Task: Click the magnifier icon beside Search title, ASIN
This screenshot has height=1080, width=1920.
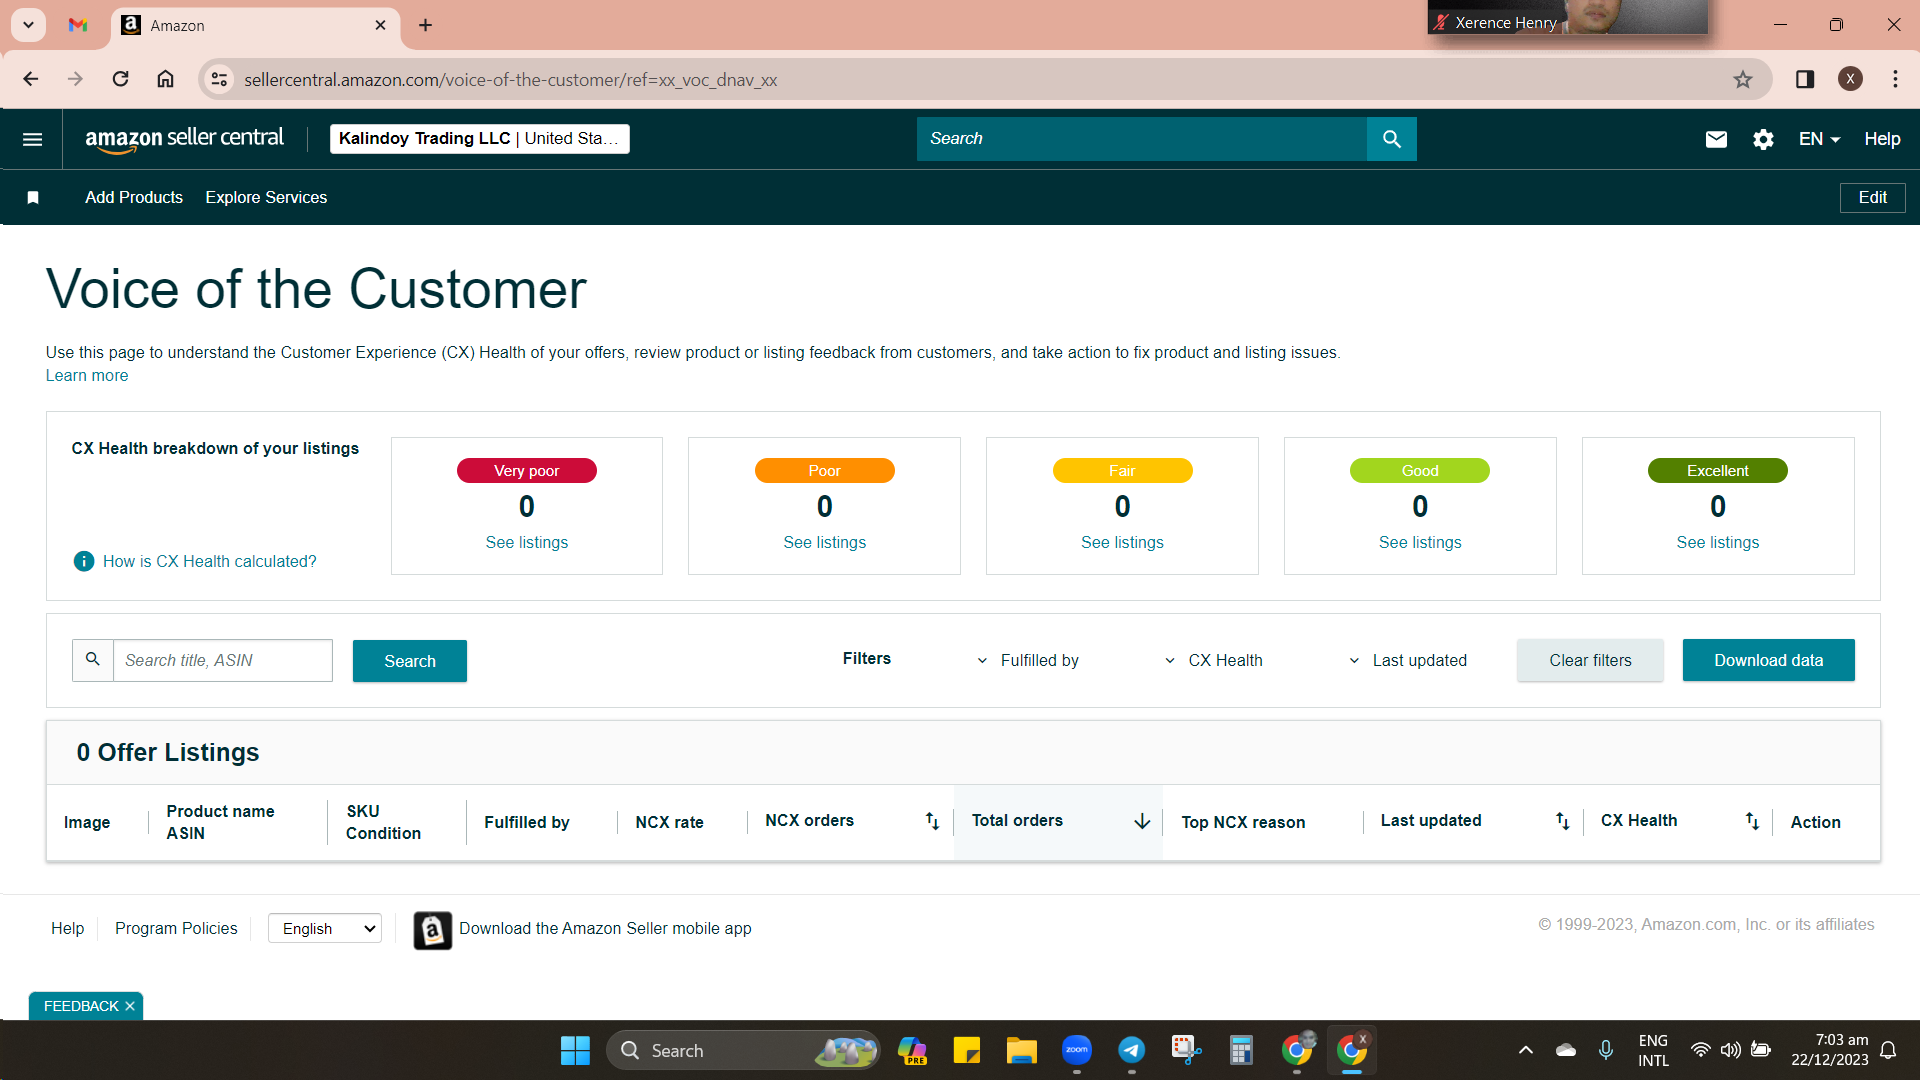Action: 93,660
